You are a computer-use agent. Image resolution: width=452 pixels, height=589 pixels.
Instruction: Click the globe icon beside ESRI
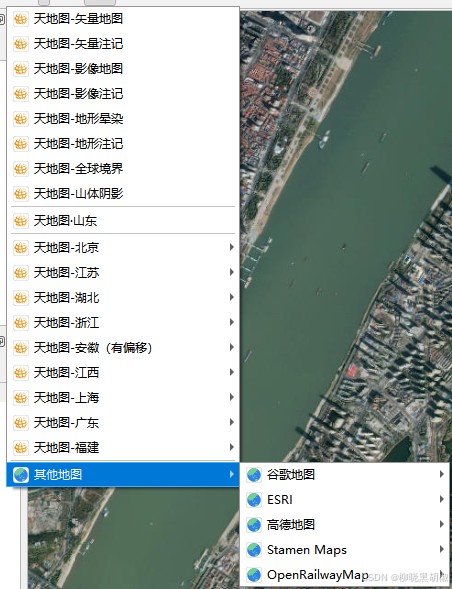[x=254, y=500]
